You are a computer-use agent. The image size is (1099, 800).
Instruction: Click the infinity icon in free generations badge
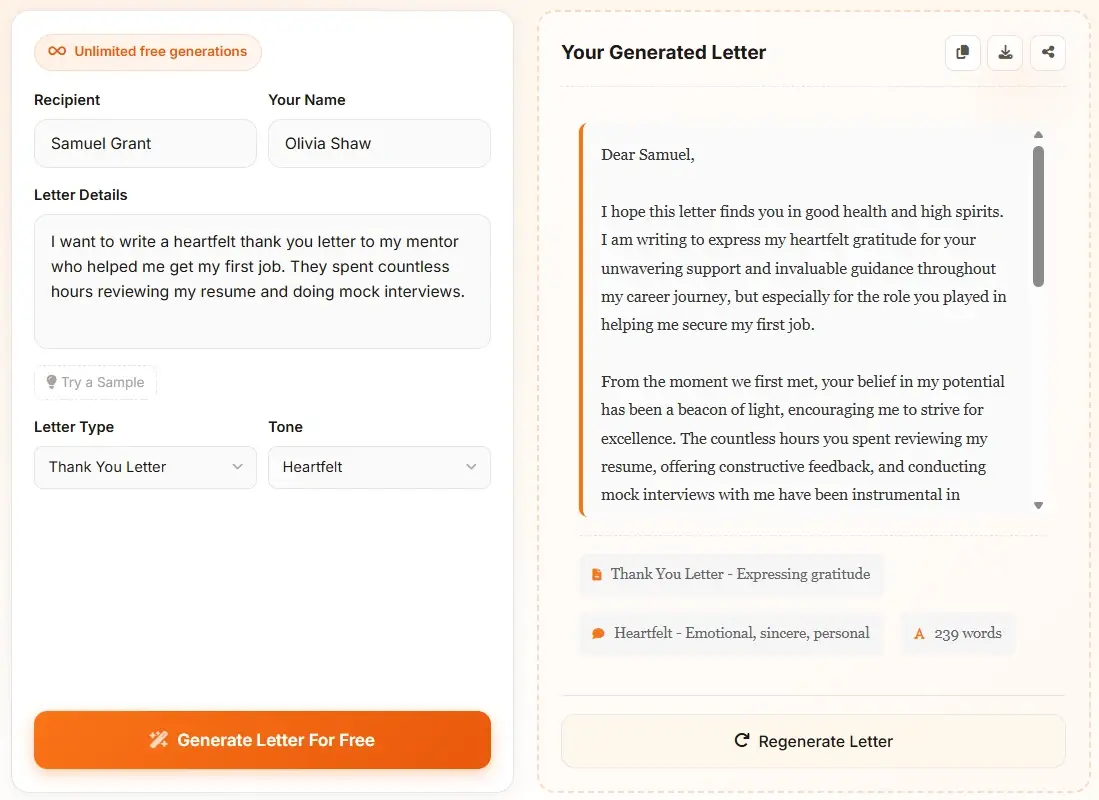(x=57, y=52)
